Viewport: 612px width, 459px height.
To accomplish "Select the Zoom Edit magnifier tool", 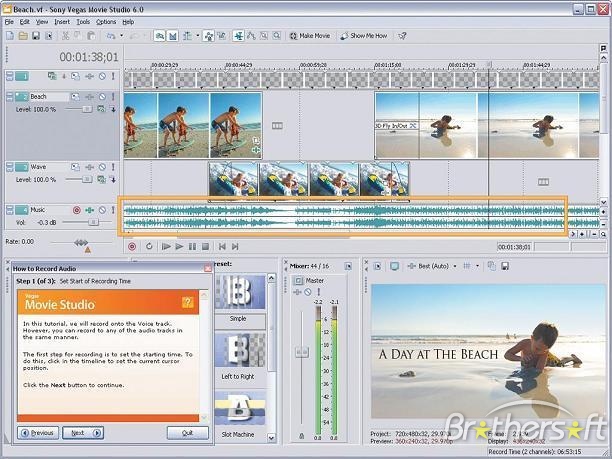I will [277, 36].
